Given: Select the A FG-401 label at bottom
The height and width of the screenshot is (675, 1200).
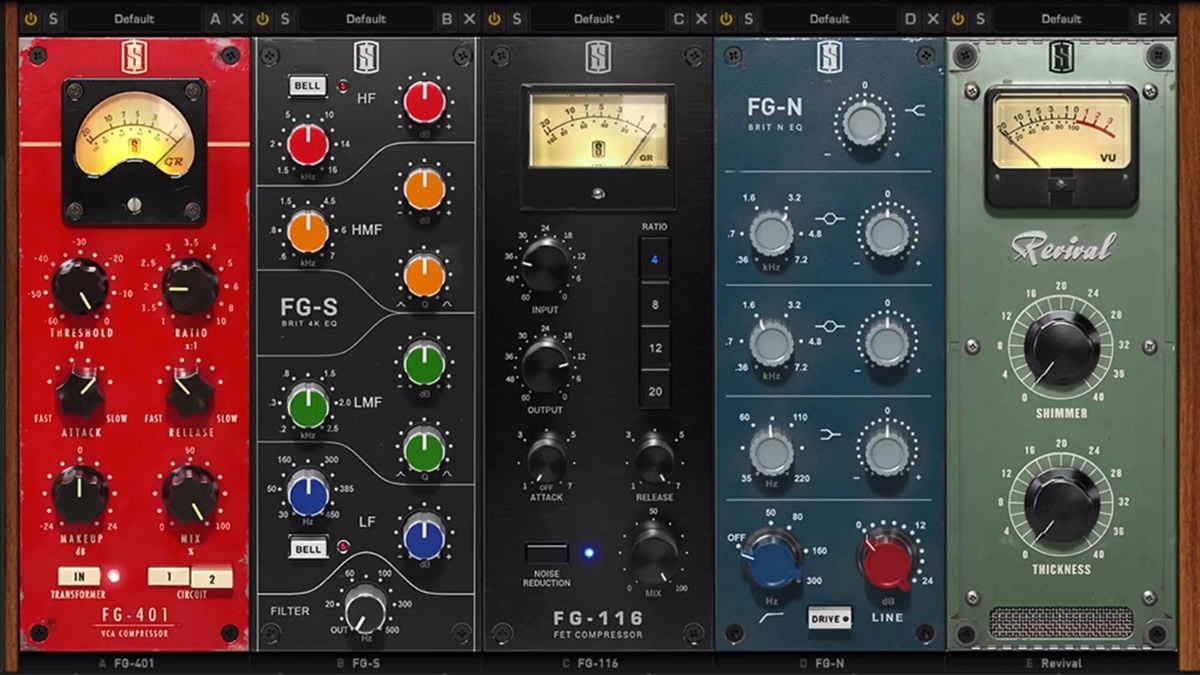Looking at the screenshot, I should [127, 663].
